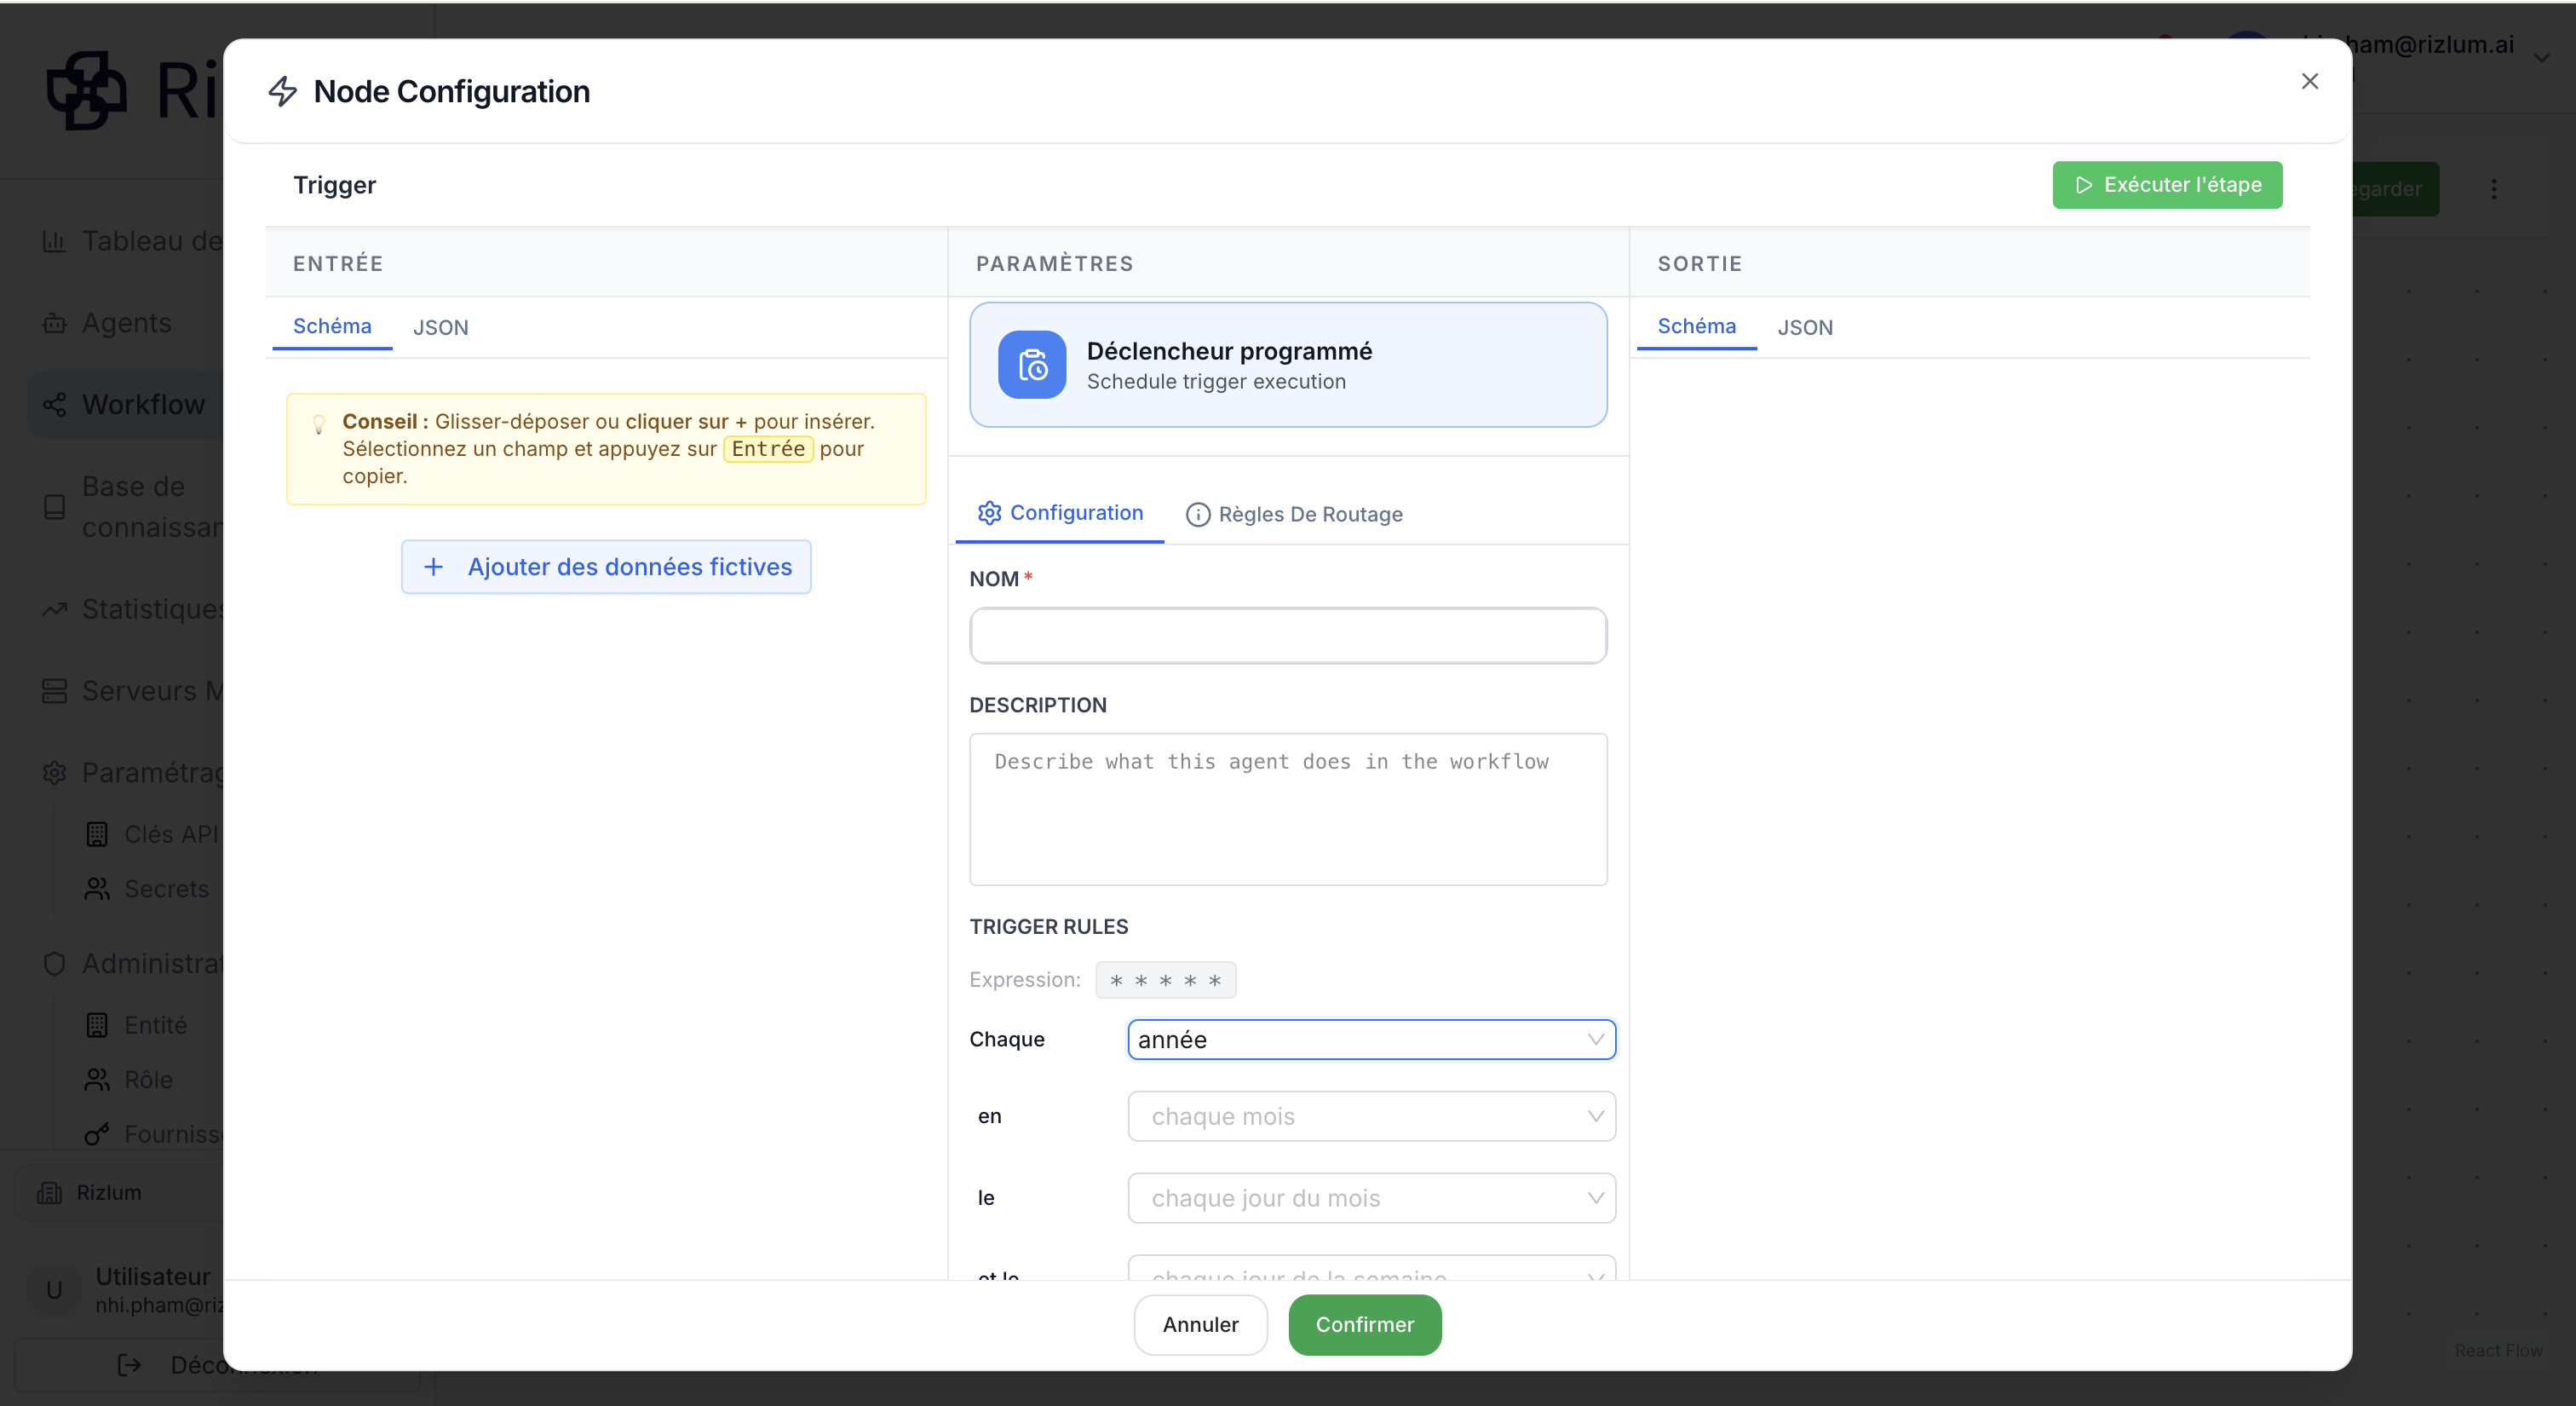Open Rôle in the sidebar
This screenshot has height=1406, width=2576.
click(x=130, y=1080)
